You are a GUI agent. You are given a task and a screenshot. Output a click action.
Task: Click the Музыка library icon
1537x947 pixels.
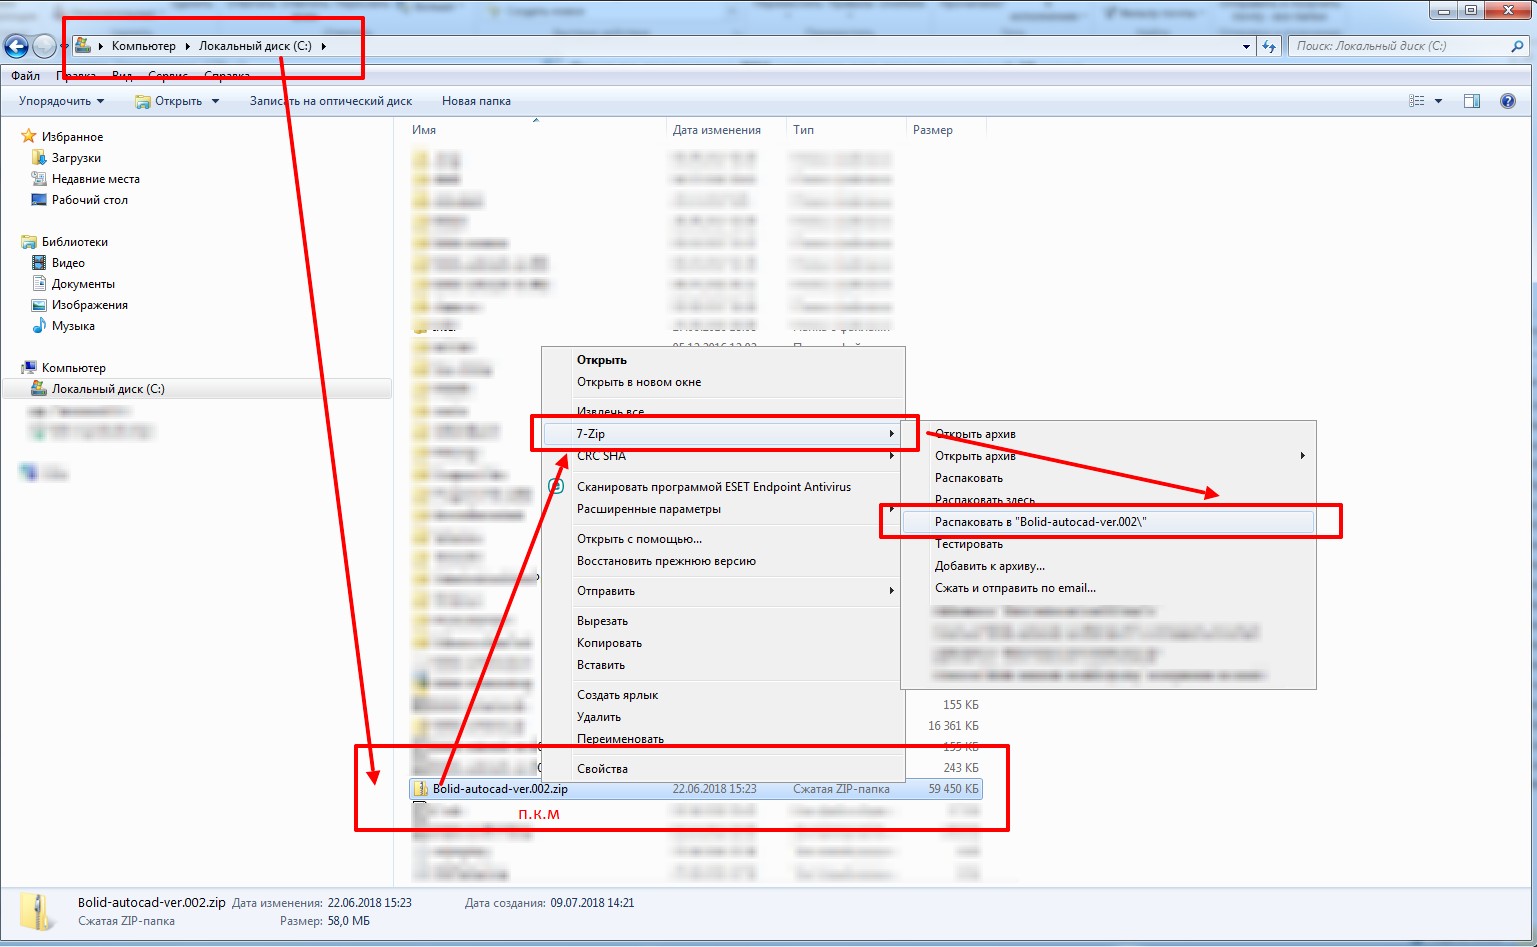click(x=39, y=326)
